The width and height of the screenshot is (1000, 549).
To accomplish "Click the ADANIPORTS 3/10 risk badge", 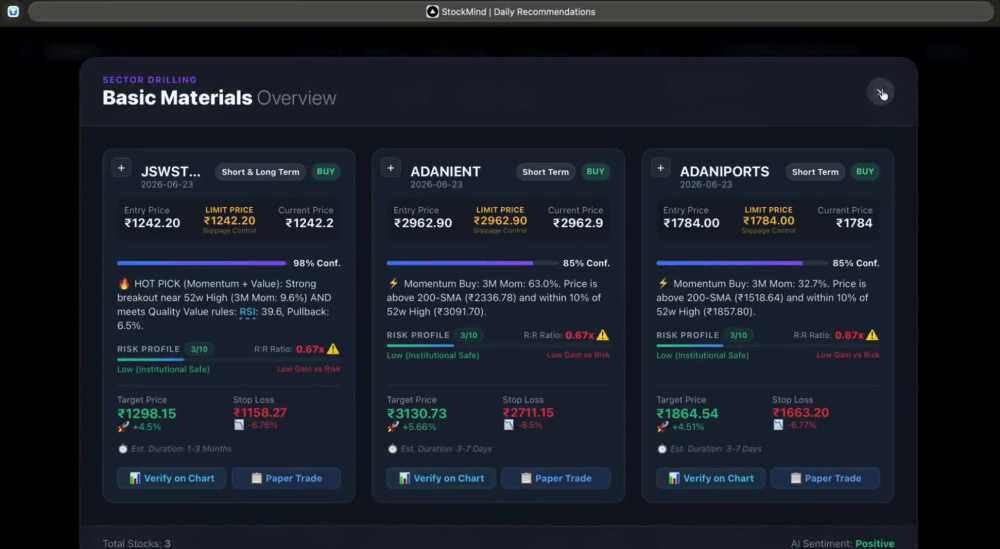I will 739,335.
